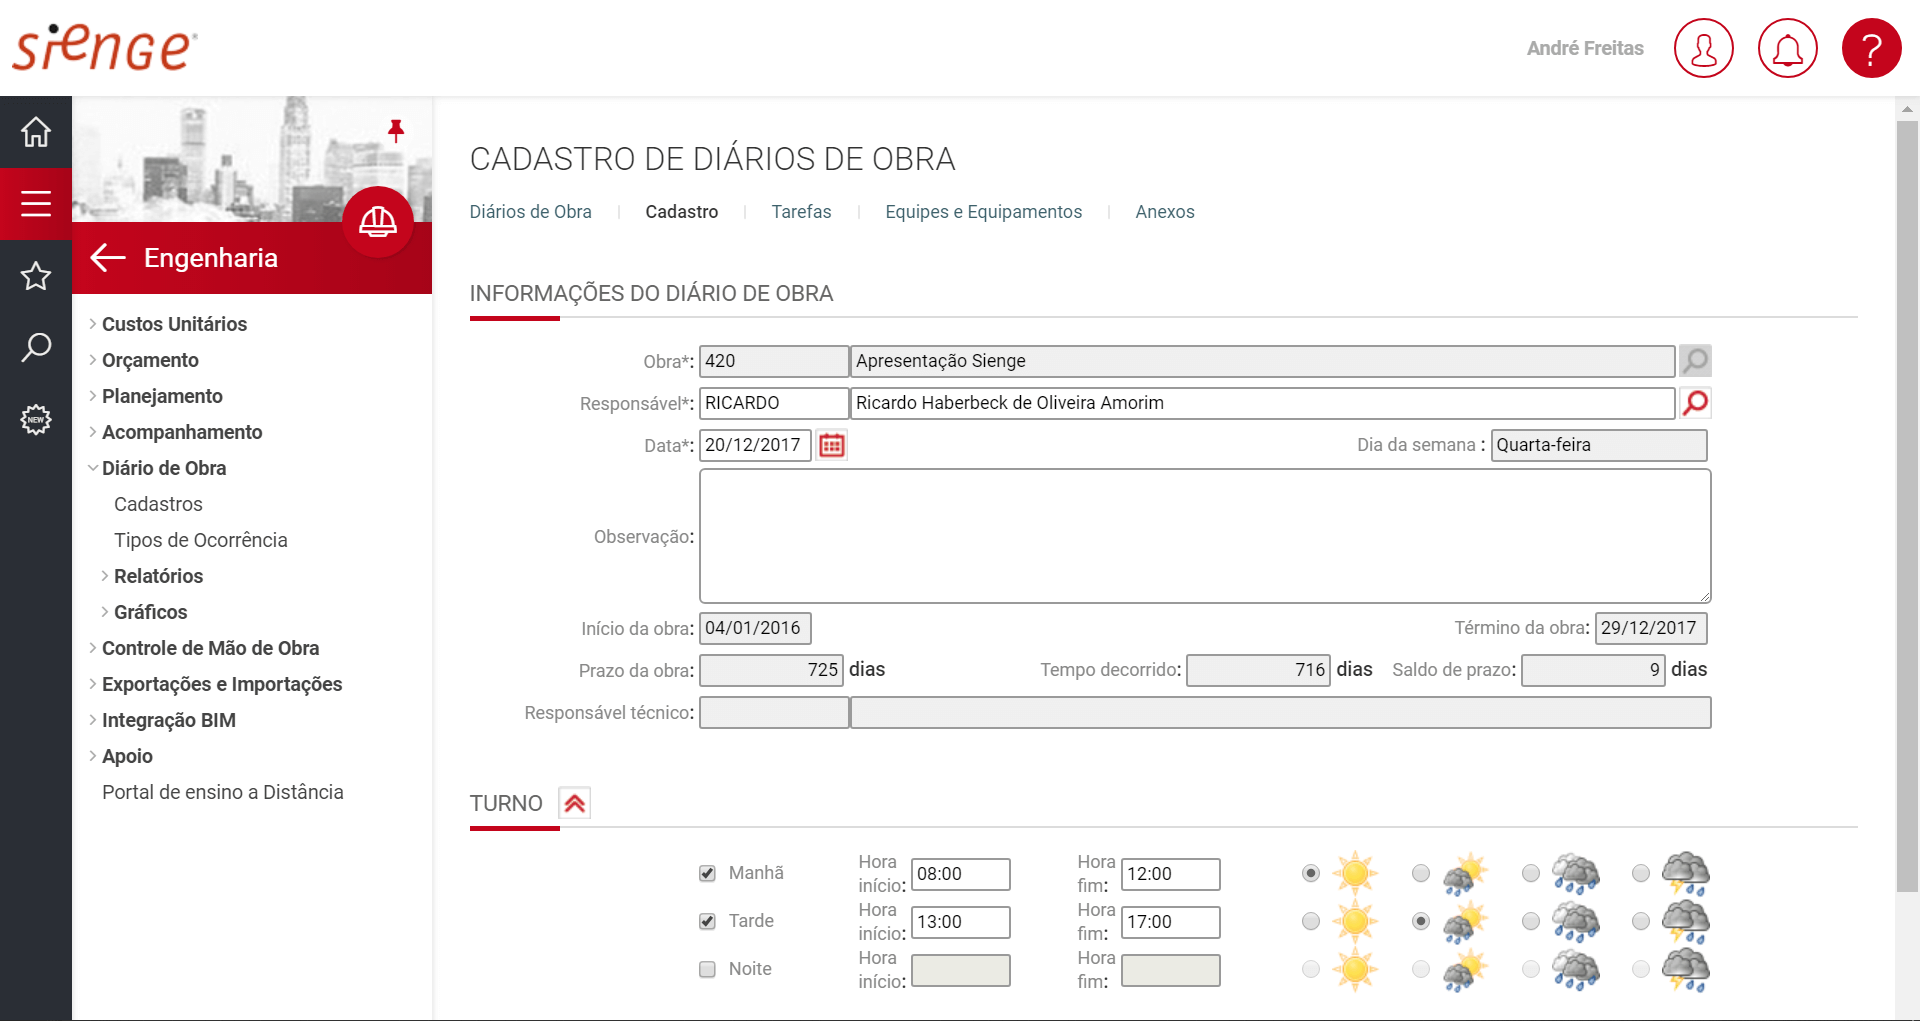Switch to the Tarefas tab

tap(801, 212)
